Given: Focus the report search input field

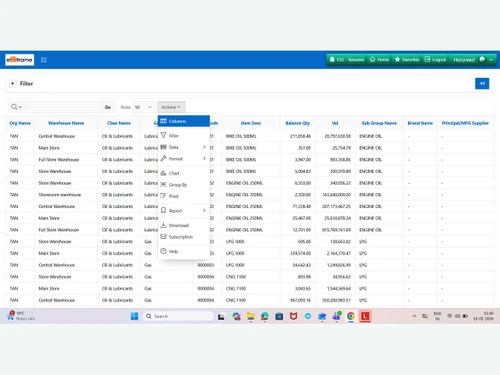Looking at the screenshot, I should tap(63, 107).
